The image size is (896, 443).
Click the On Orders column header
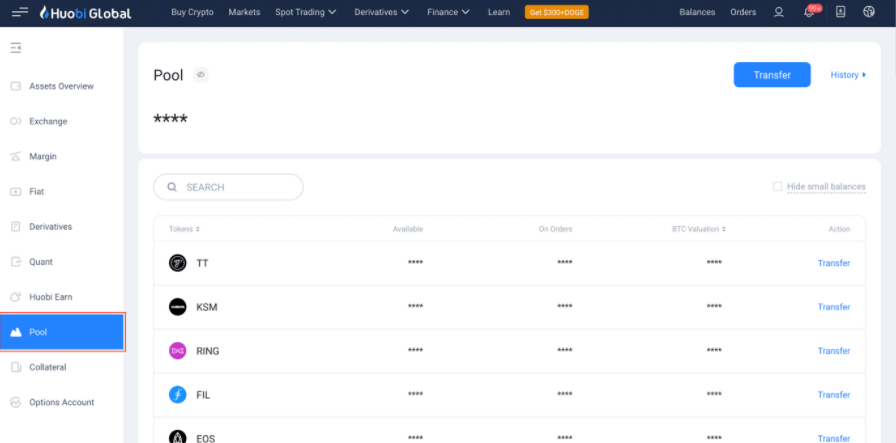click(x=555, y=229)
